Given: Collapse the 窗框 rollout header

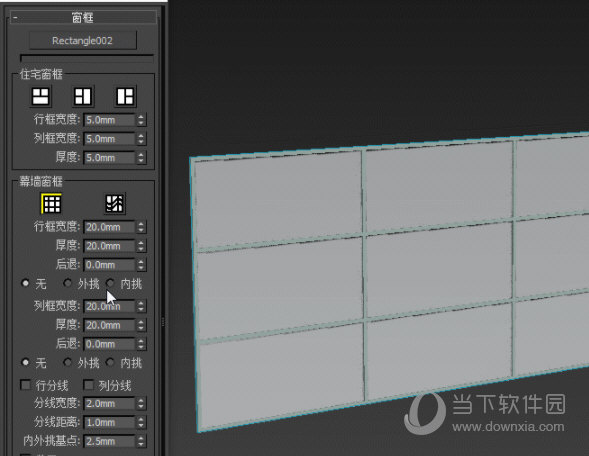Looking at the screenshot, I should (83, 17).
